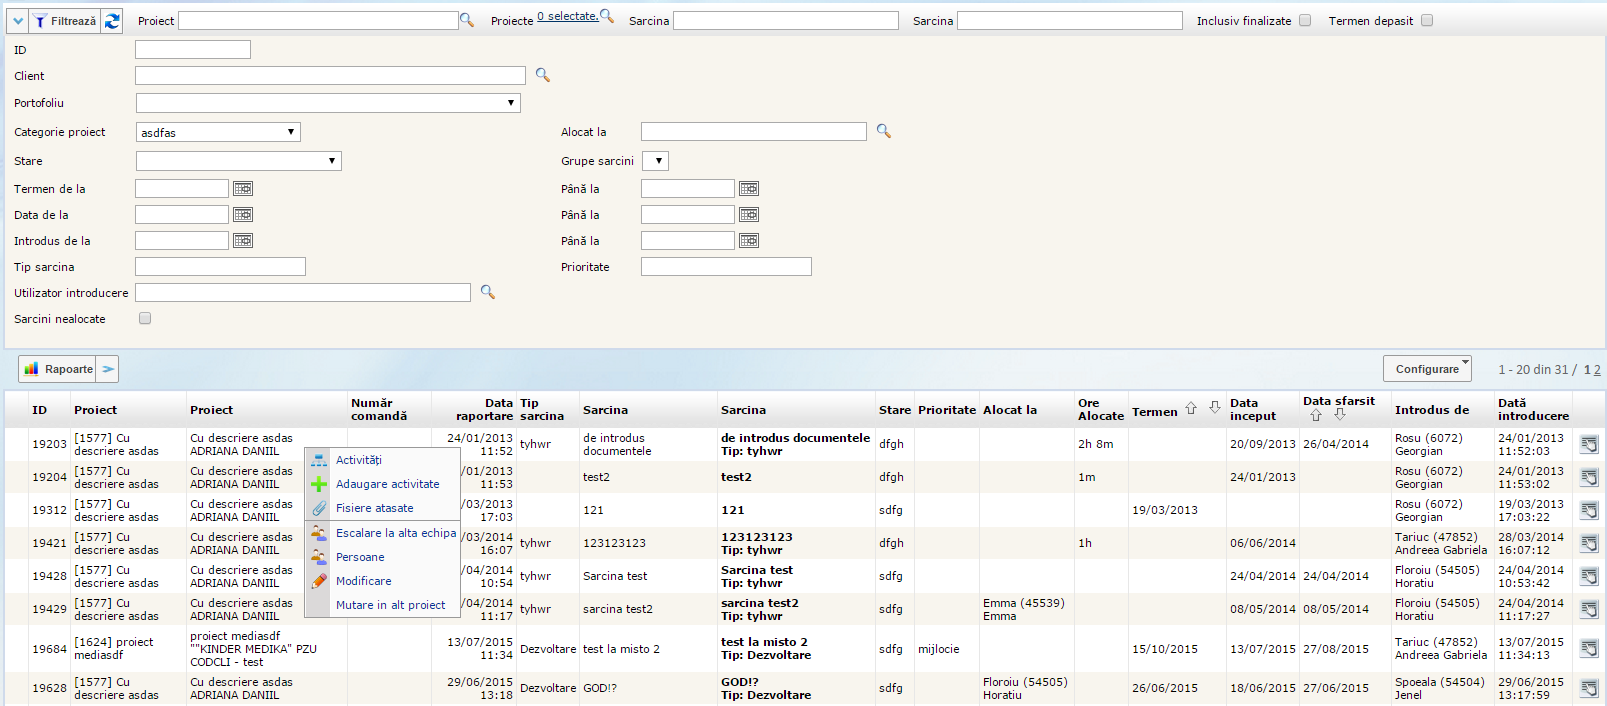Viewport: 1607px width, 706px height.
Task: Click the search magnifier beside Client field
Action: [x=543, y=75]
